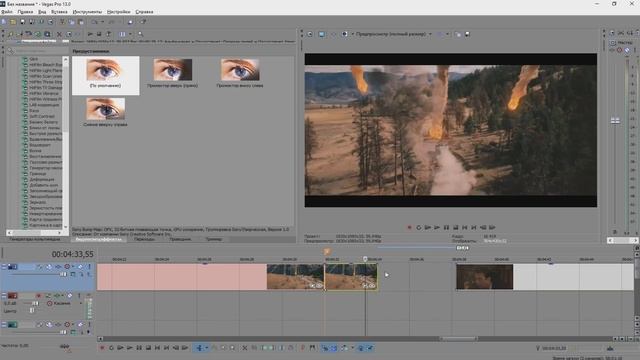This screenshot has height=360, width=640.
Task: Undo the last action with Undo icon
Action: 95,22
